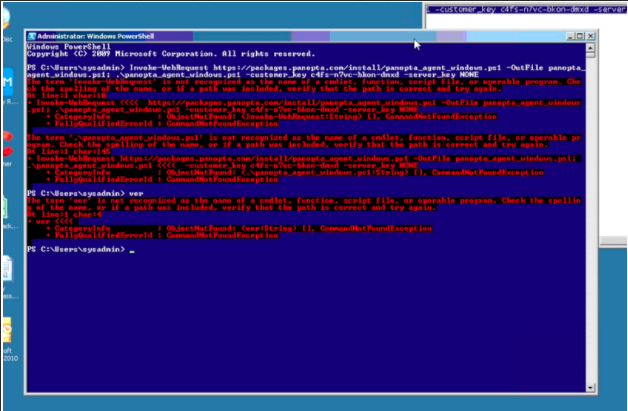Screen dimensions: 628x411
Task: Open the red desktop shortcut icon
Action: coord(8,144)
